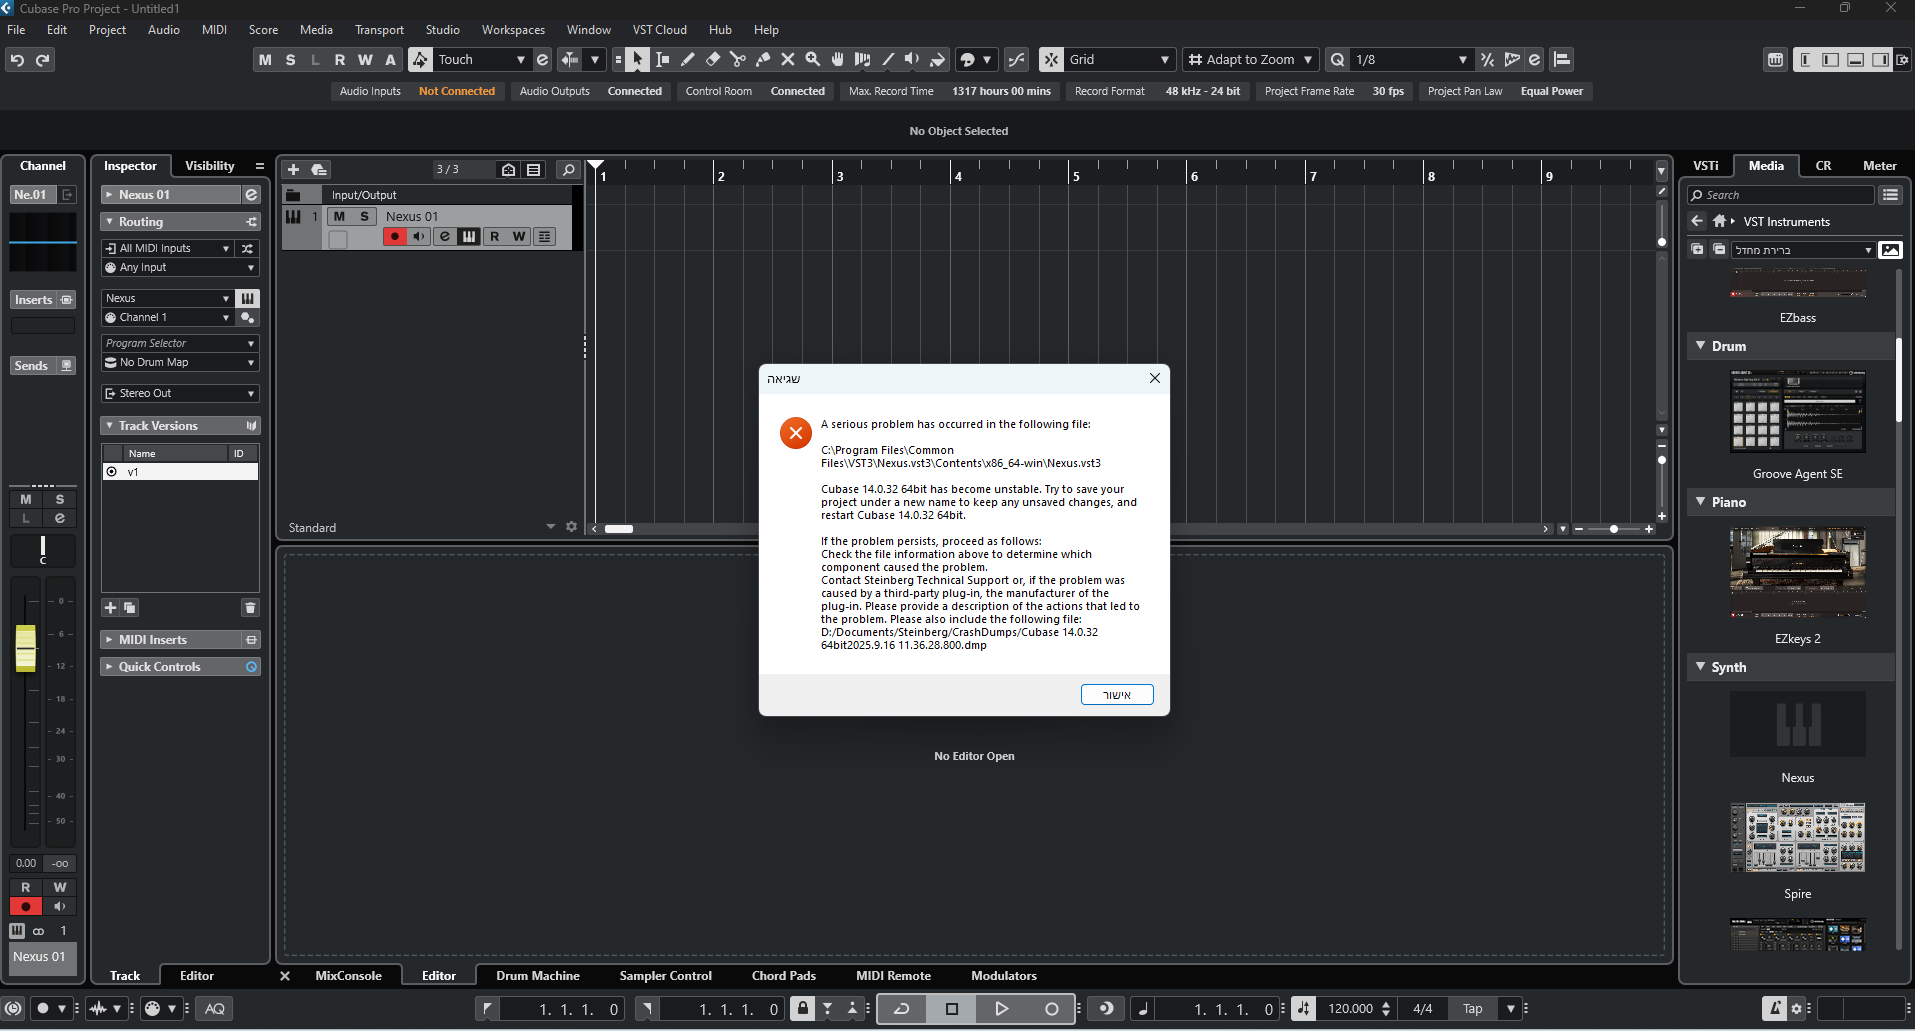Click the Groove Agent SE thumbnail
1915x1031 pixels.
(x=1797, y=411)
